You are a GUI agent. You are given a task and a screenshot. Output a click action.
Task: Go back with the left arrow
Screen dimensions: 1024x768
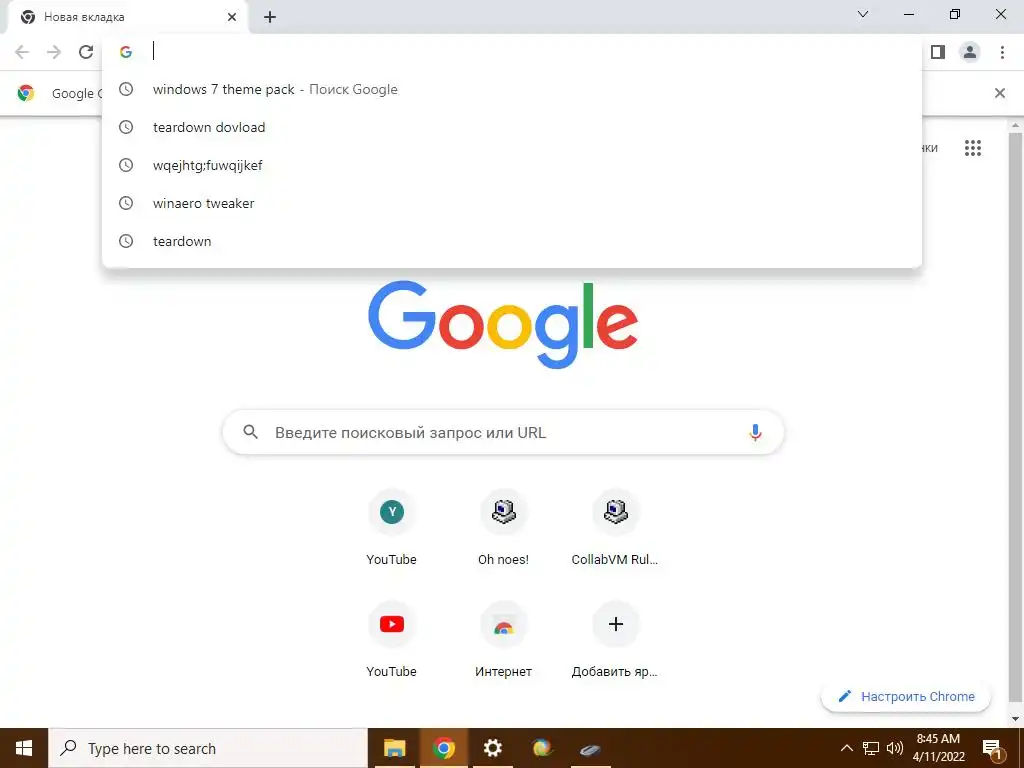(22, 52)
